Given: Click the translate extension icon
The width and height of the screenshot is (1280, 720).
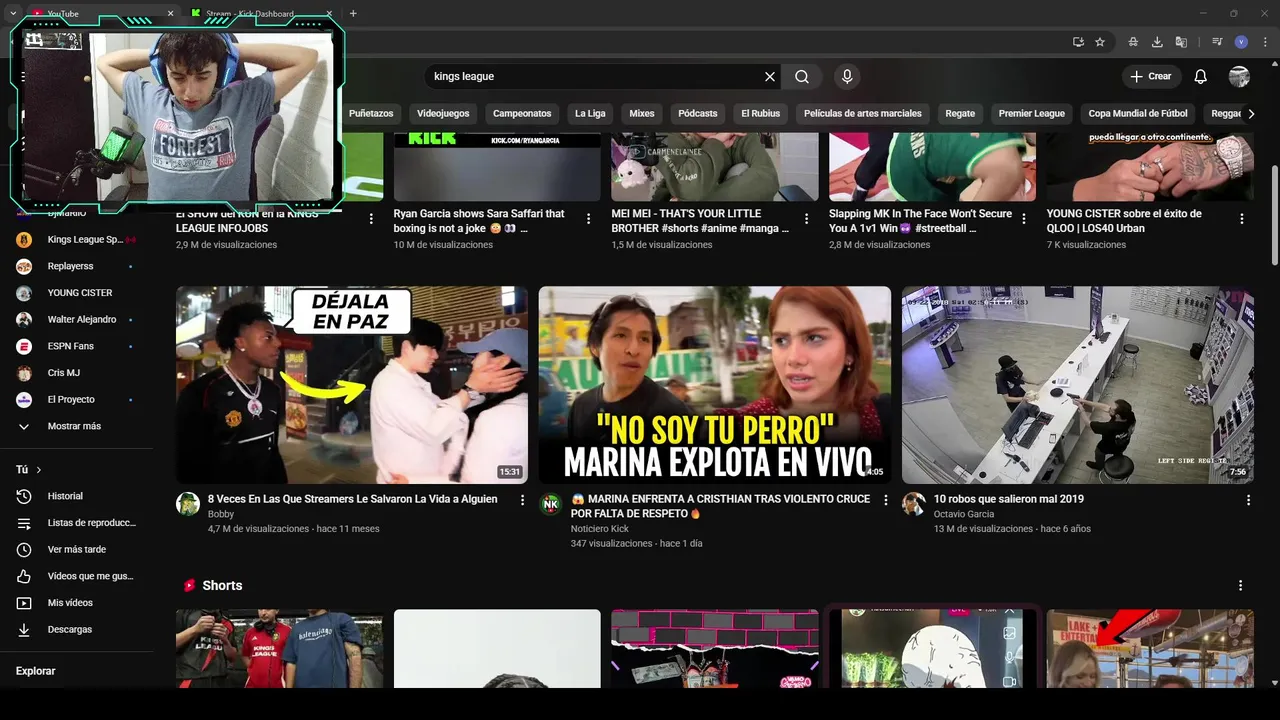Looking at the screenshot, I should (x=1181, y=42).
